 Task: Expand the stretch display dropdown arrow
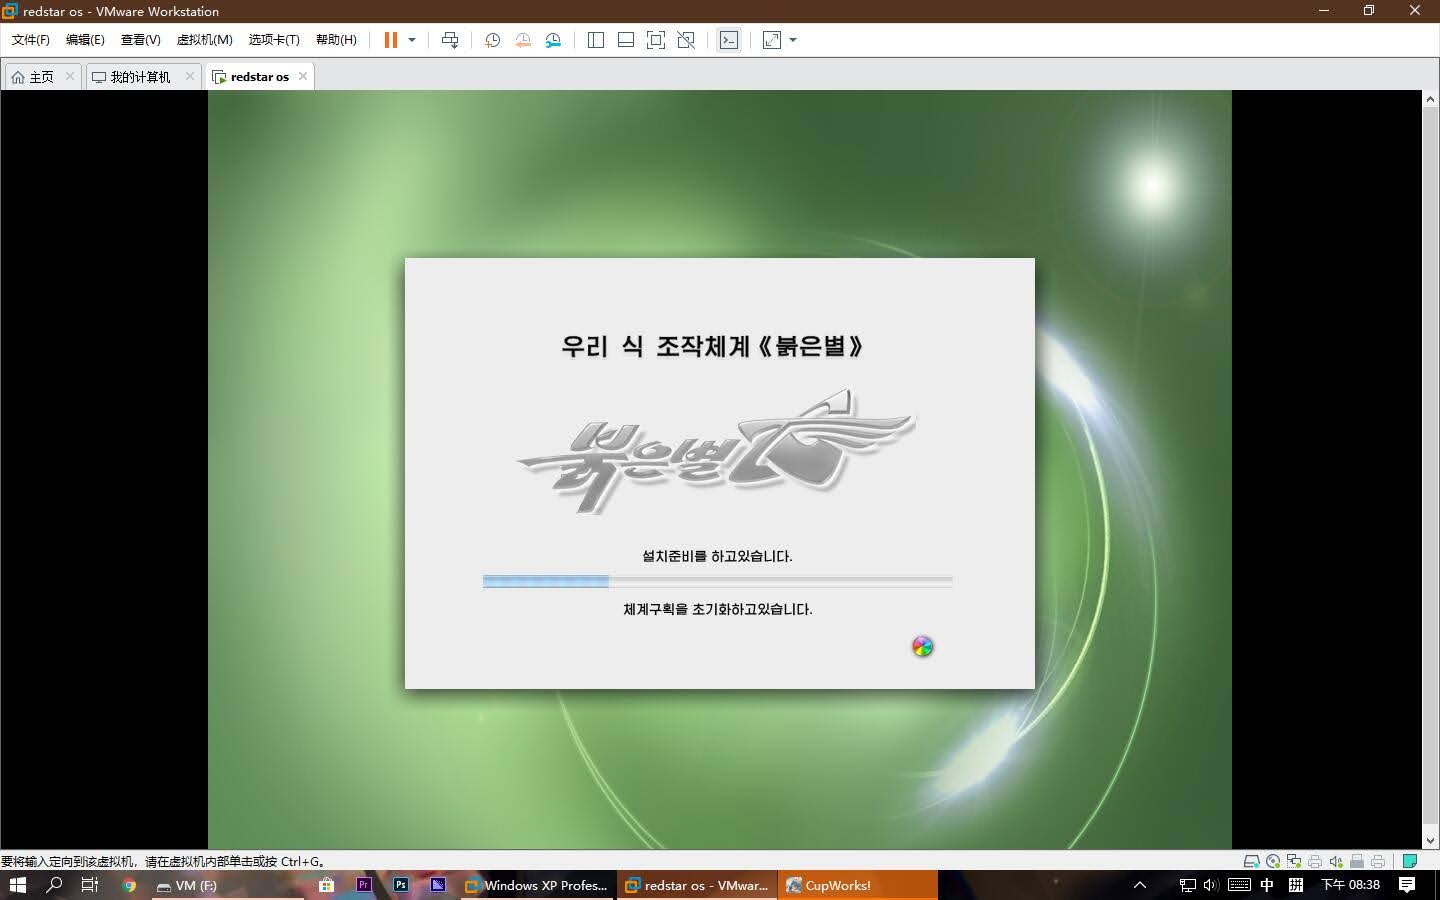coord(793,40)
